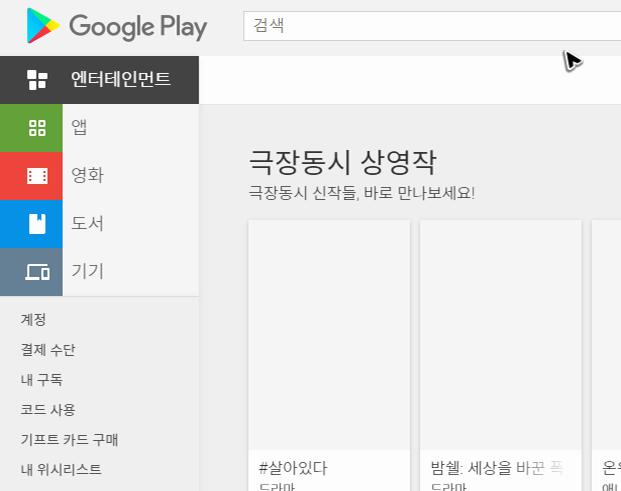
Task: Click the 코드 사용 redeem link
Action: click(48, 410)
